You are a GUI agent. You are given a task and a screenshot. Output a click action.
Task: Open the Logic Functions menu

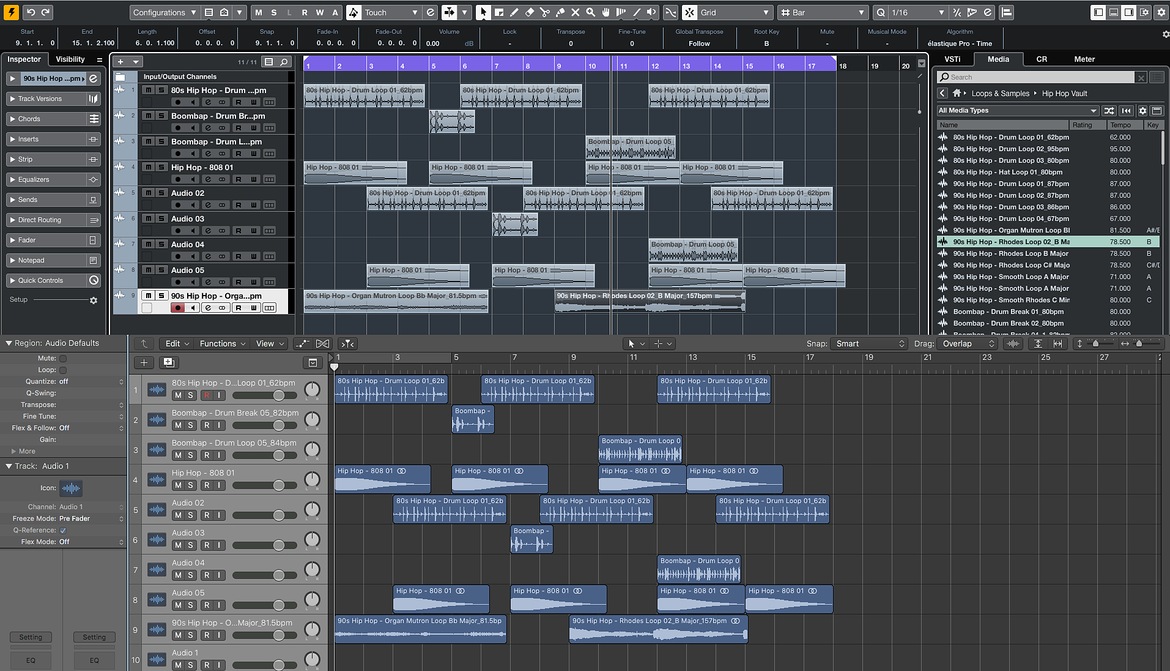click(222, 343)
